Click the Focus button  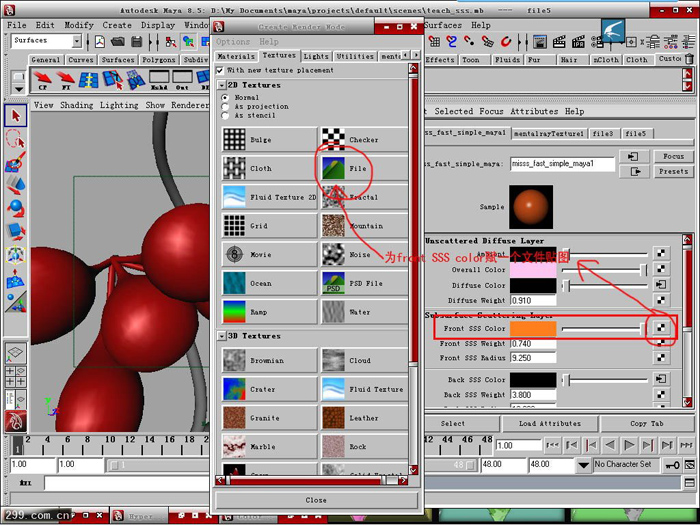[673, 156]
